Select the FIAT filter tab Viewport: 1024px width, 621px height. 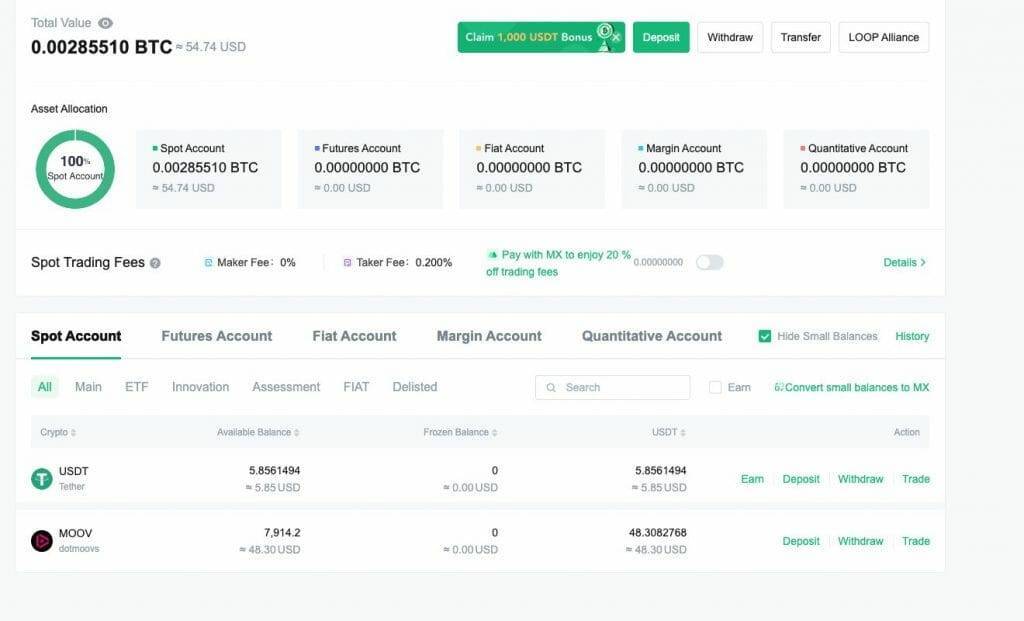356,387
